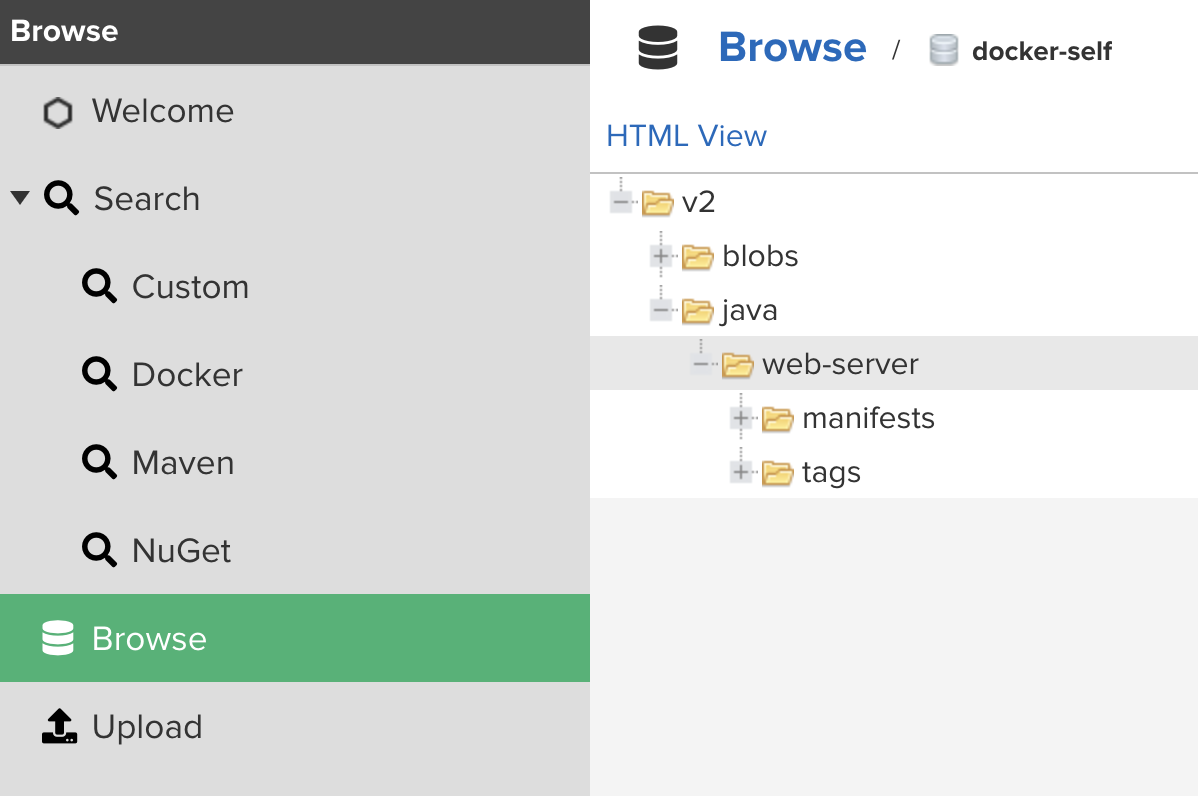The image size is (1198, 796).
Task: Click the Maven search magnifier icon
Action: (x=99, y=462)
